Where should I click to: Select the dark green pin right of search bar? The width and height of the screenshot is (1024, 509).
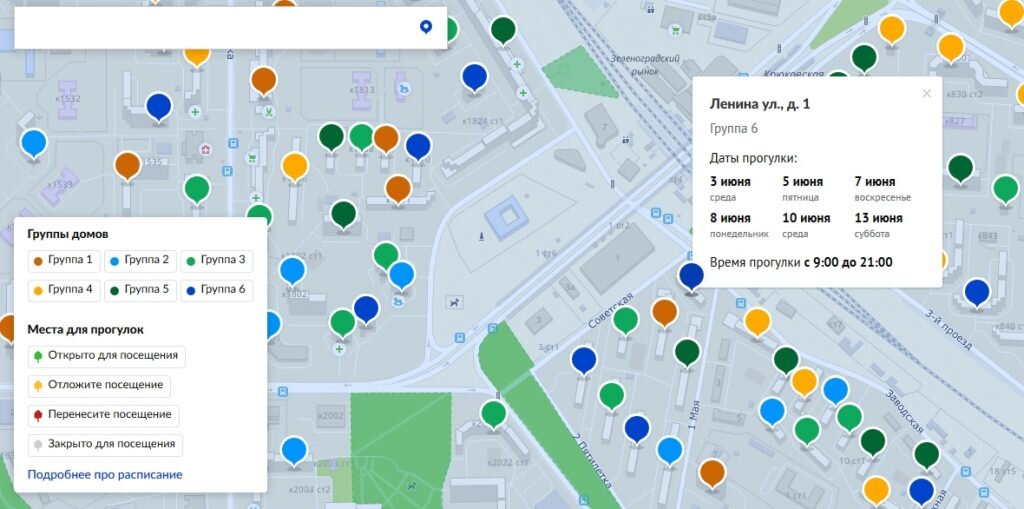coord(504,29)
